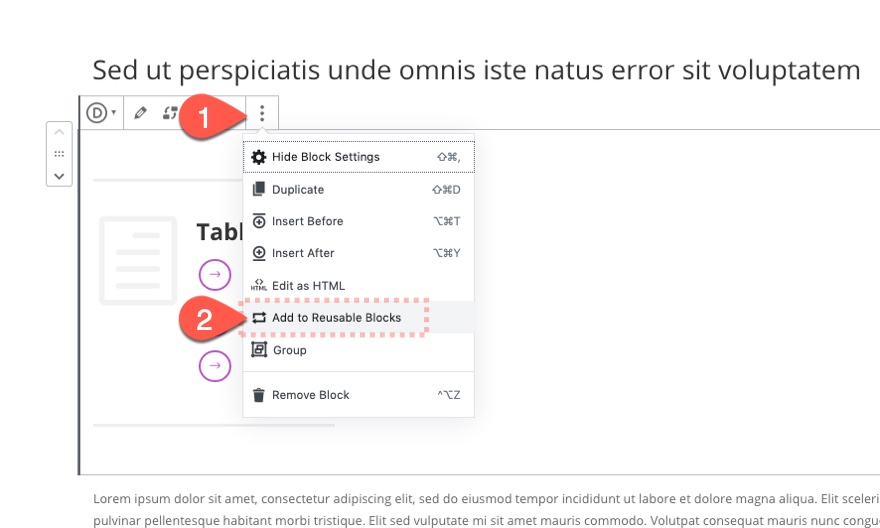880x528 pixels.
Task: Click the lower purple arrow circle button
Action: pyautogui.click(x=215, y=365)
